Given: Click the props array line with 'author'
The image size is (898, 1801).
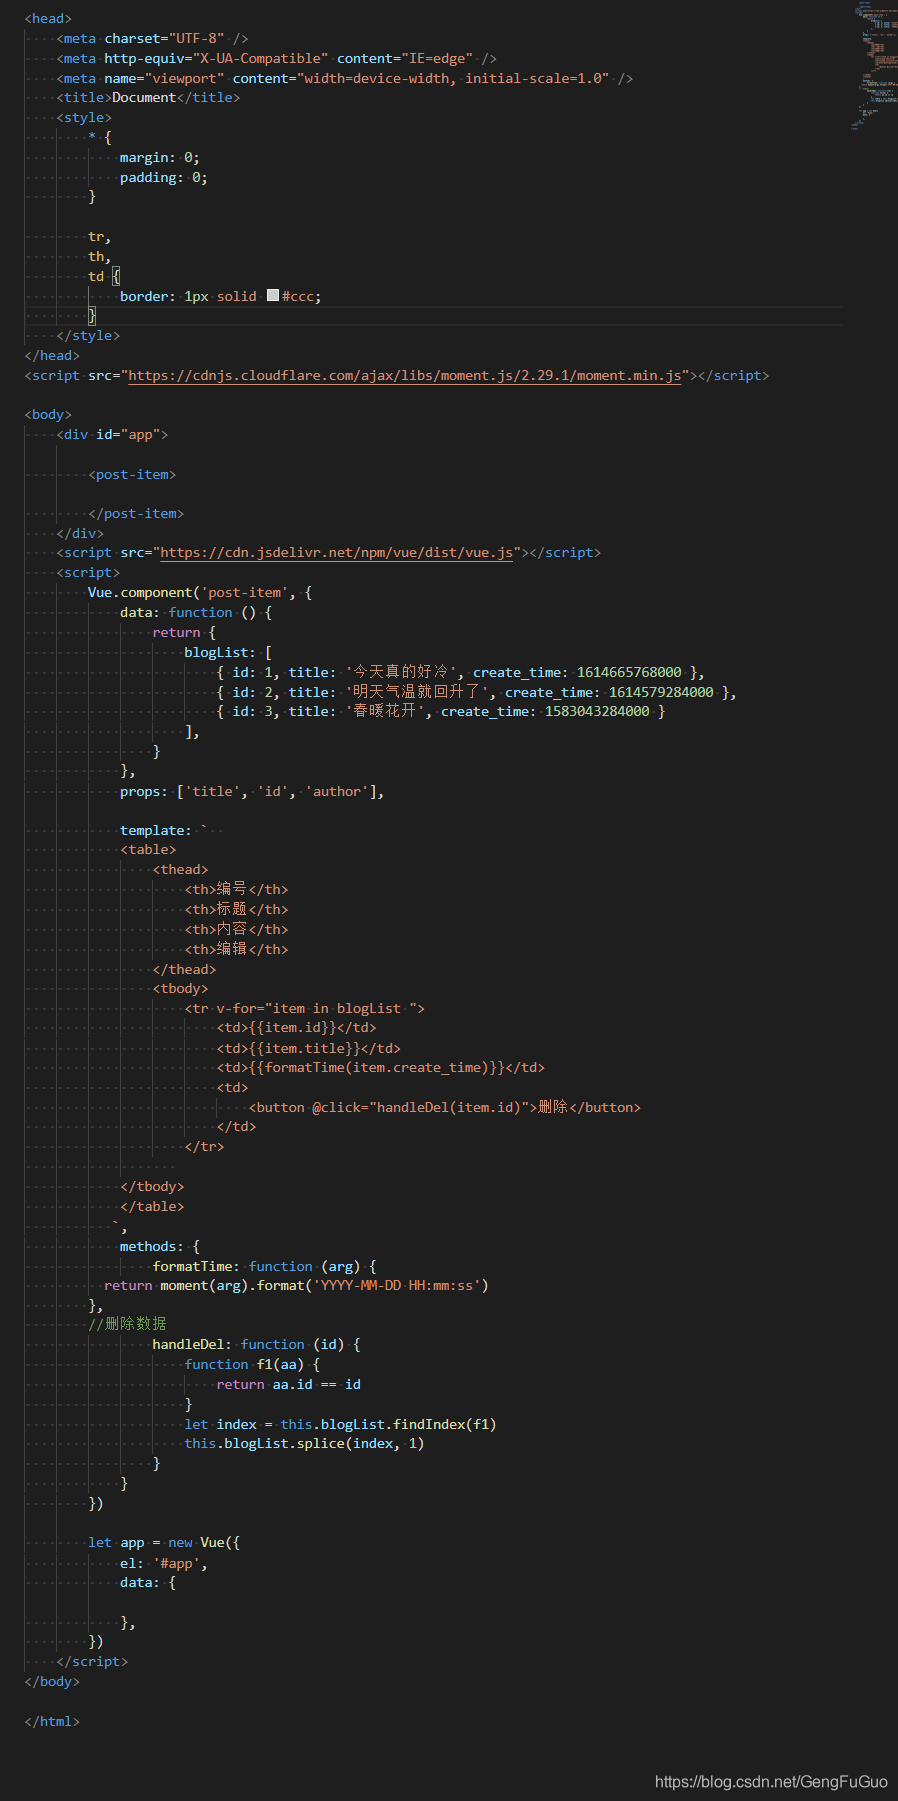Looking at the screenshot, I should (252, 792).
